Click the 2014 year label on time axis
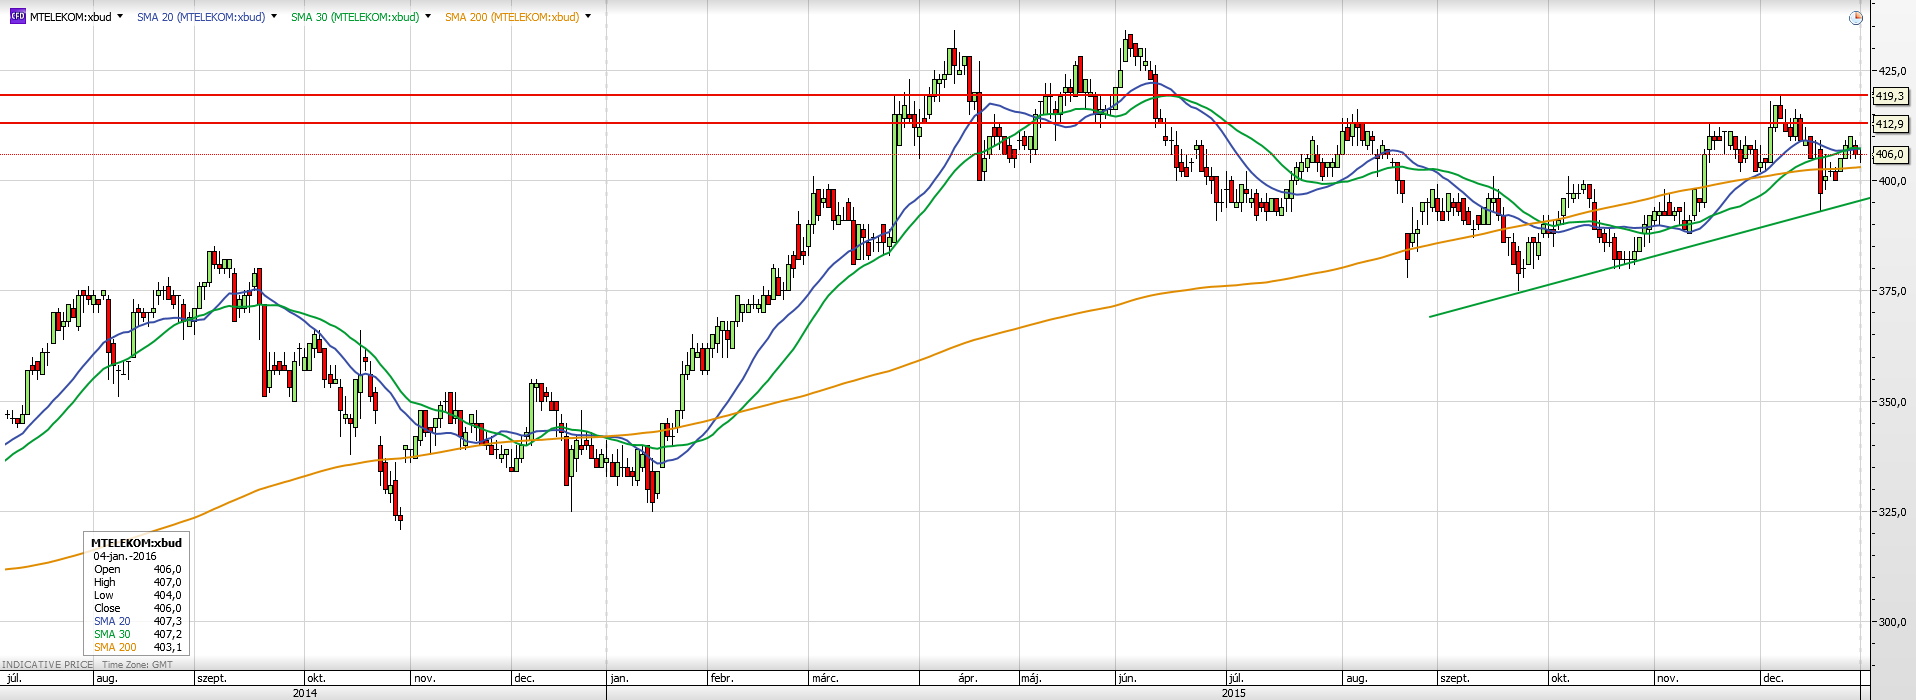The height and width of the screenshot is (700, 1916). pyautogui.click(x=305, y=692)
